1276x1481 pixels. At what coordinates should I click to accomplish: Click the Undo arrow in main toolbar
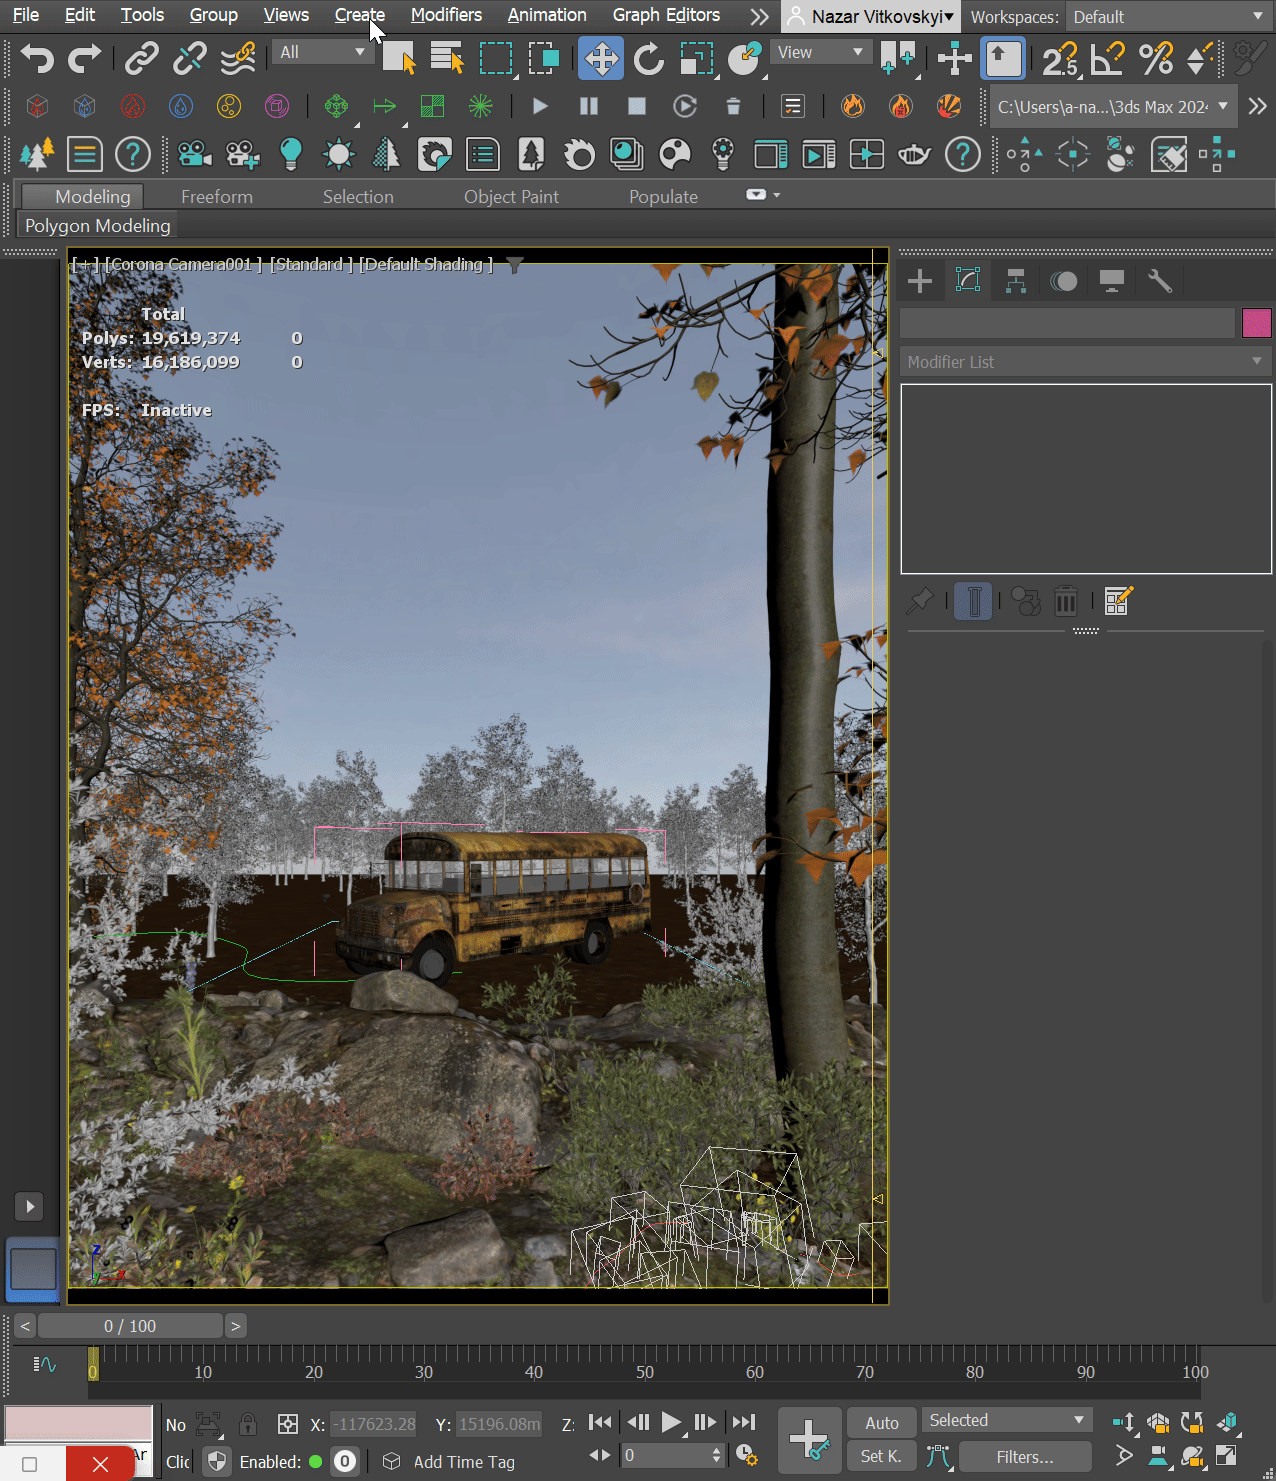37,59
